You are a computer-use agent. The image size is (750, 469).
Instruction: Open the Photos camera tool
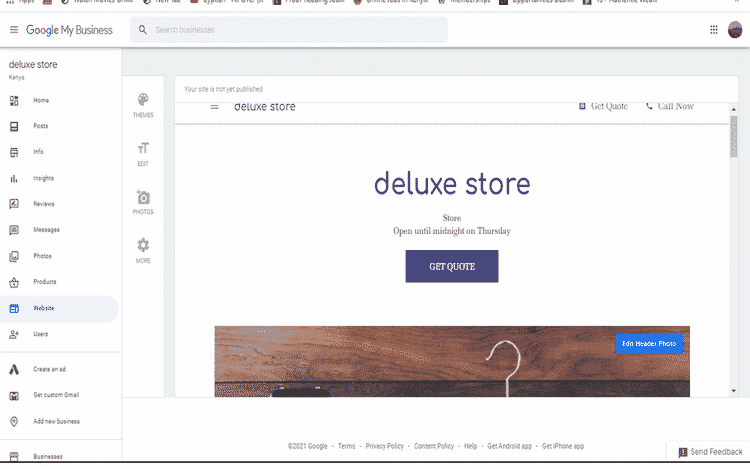pos(143,196)
